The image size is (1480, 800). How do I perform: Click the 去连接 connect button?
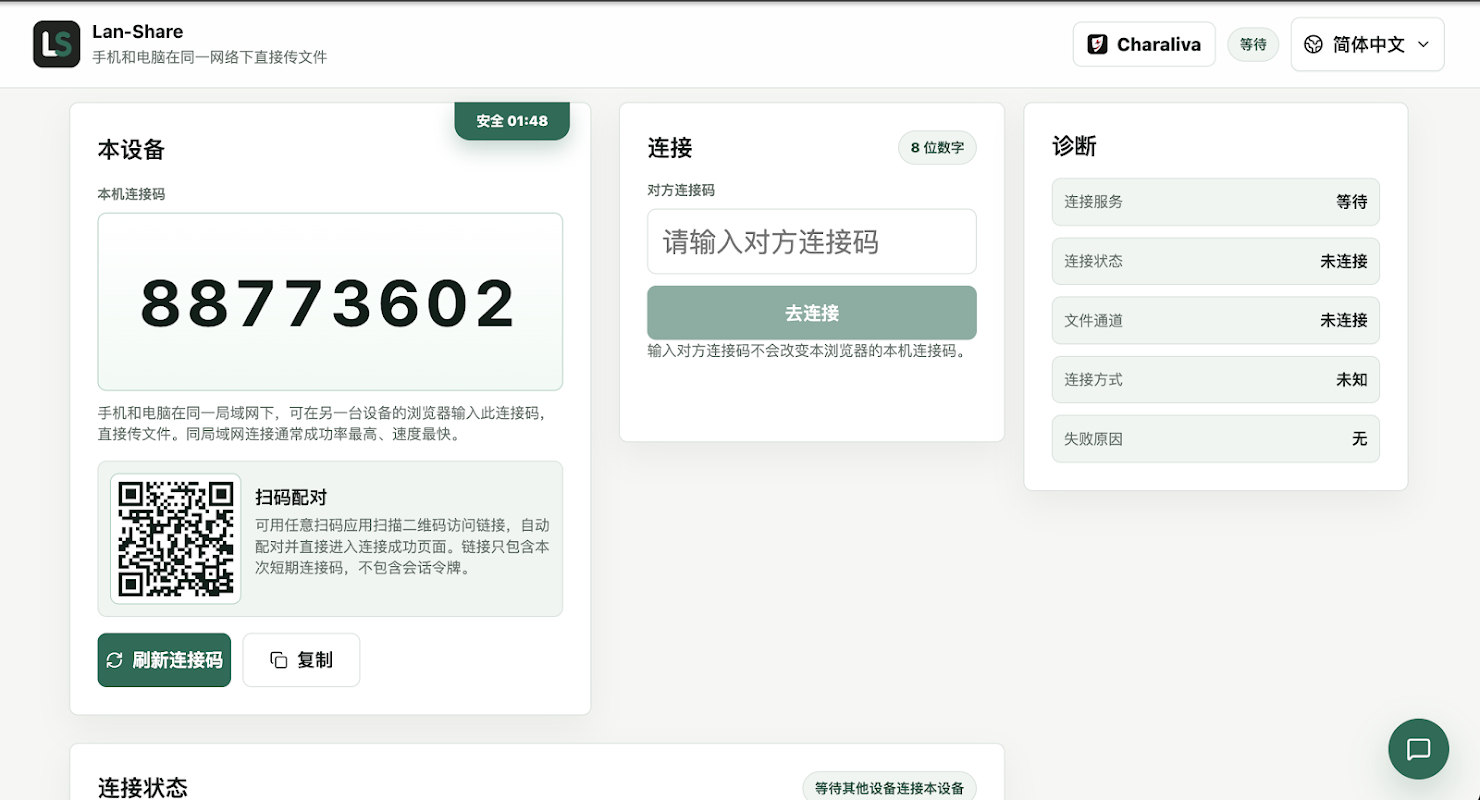click(812, 313)
